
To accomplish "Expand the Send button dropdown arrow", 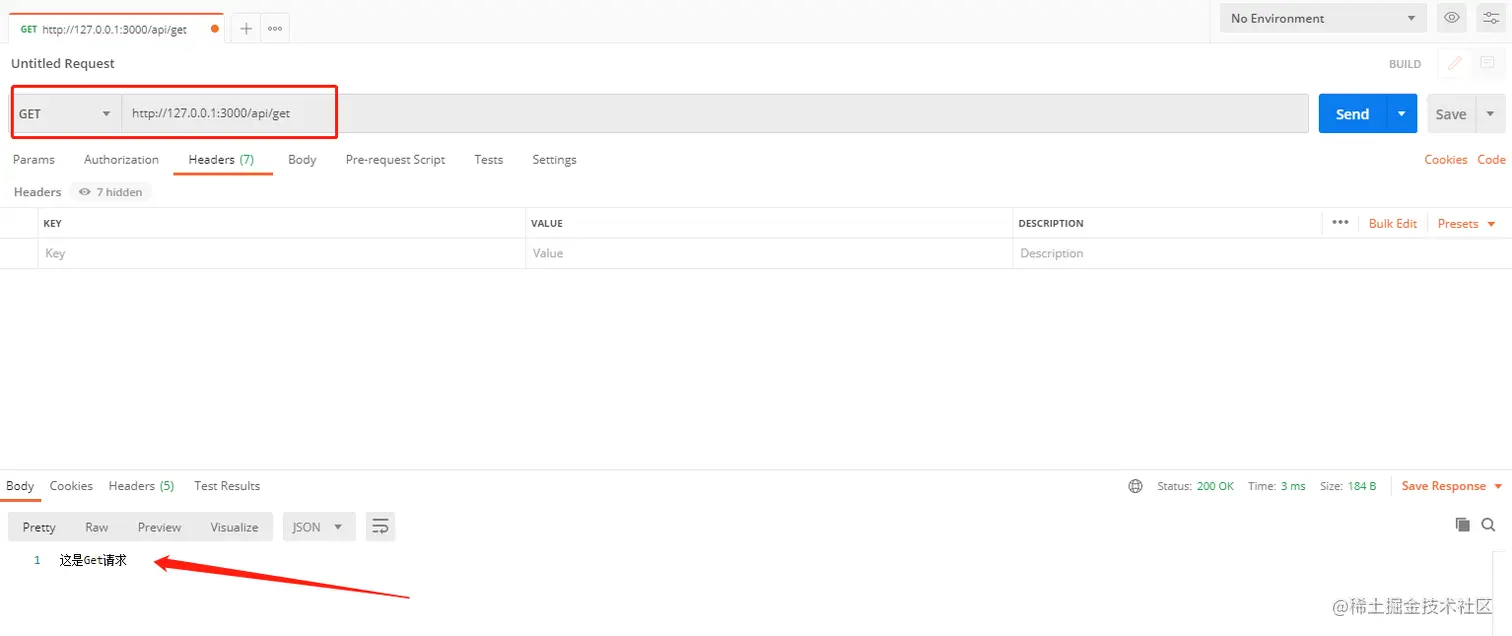I will pyautogui.click(x=1401, y=114).
